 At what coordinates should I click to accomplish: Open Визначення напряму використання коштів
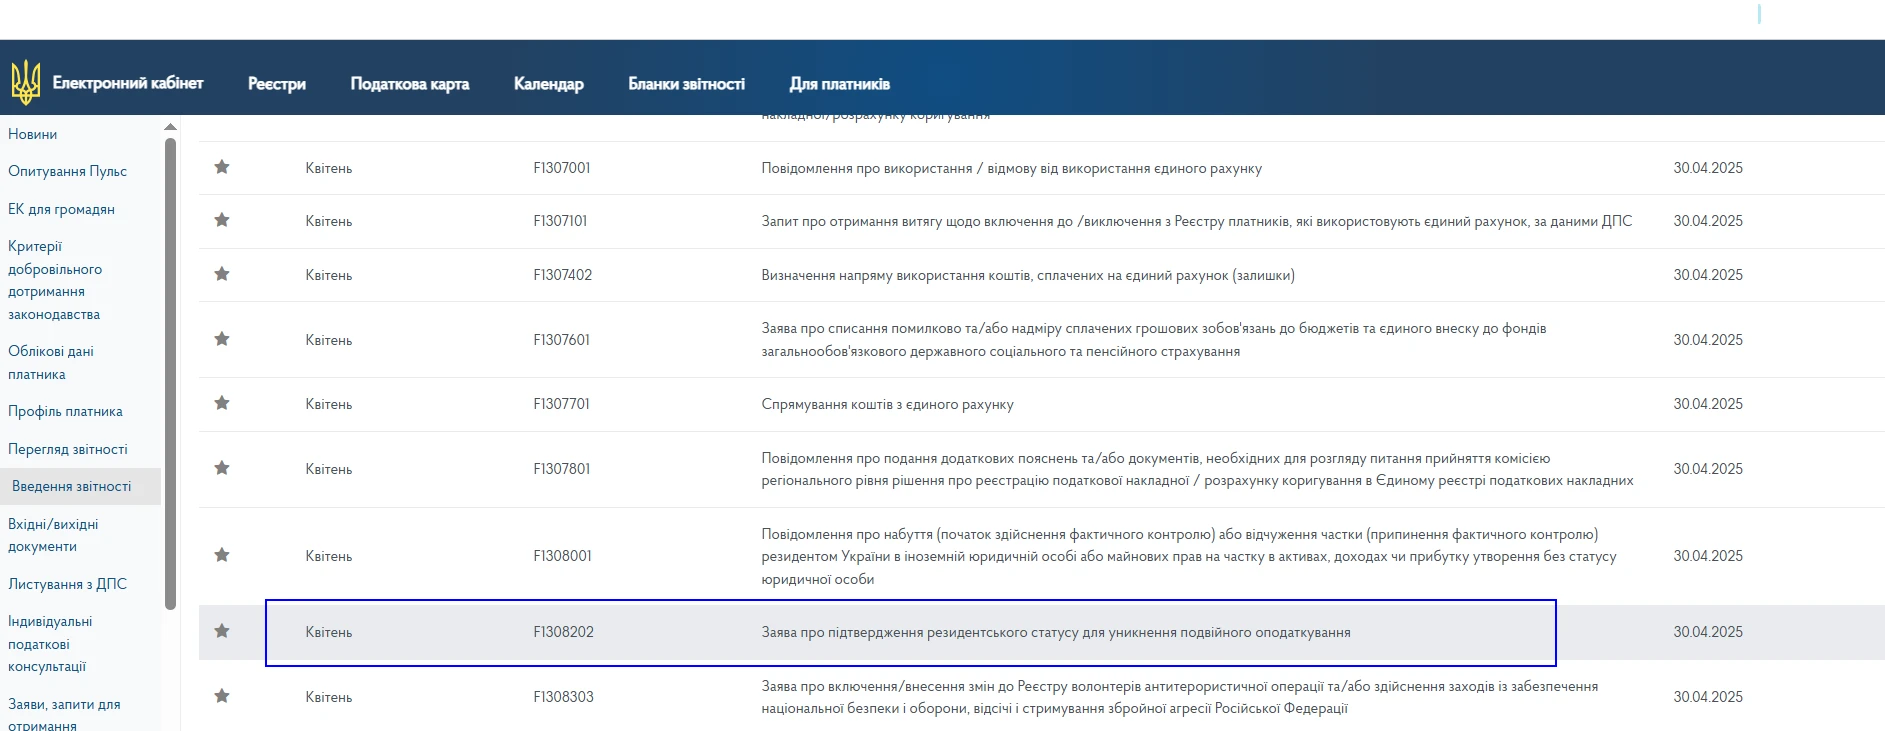pos(1028,275)
